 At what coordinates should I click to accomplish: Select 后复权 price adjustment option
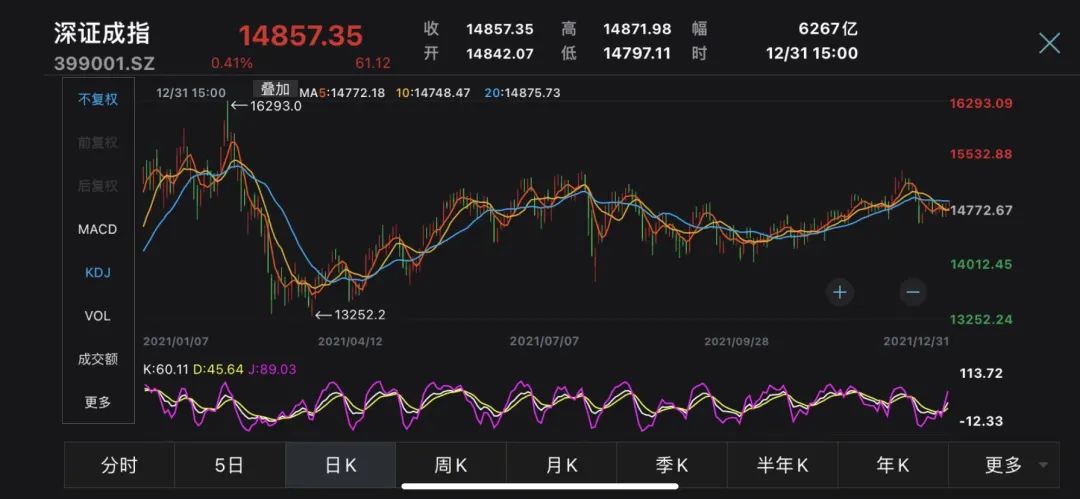tap(98, 186)
